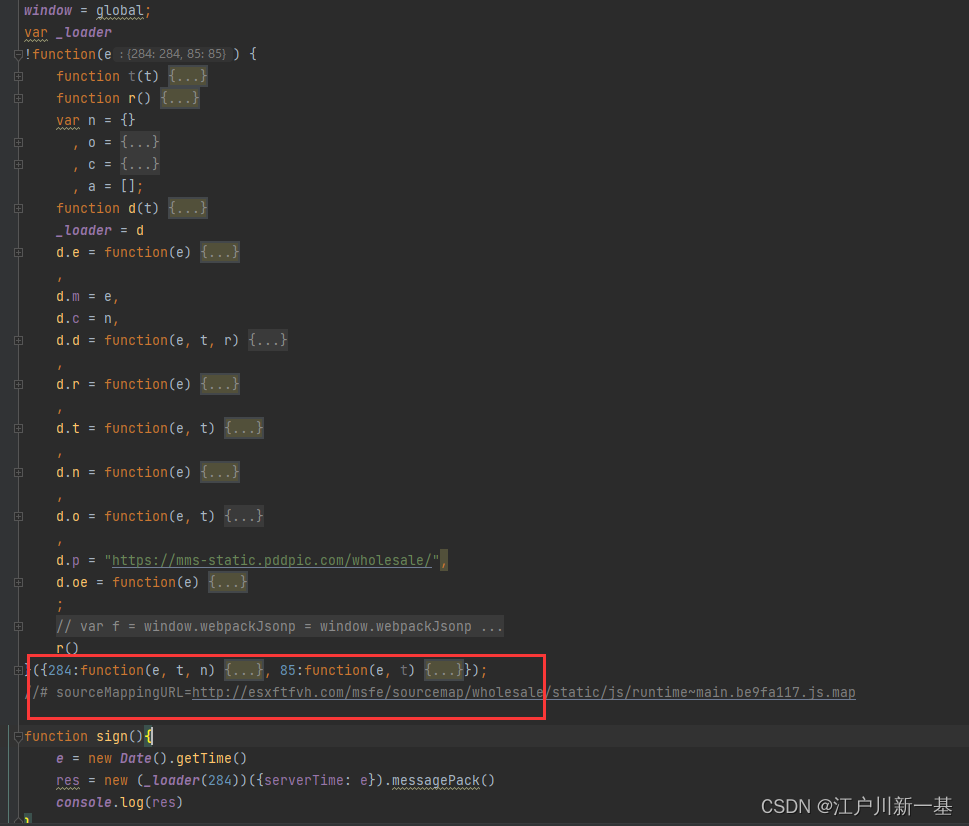This screenshot has width=969, height=826.
Task: Expand d.d function via its gutter fold icon
Action: [x=18, y=340]
